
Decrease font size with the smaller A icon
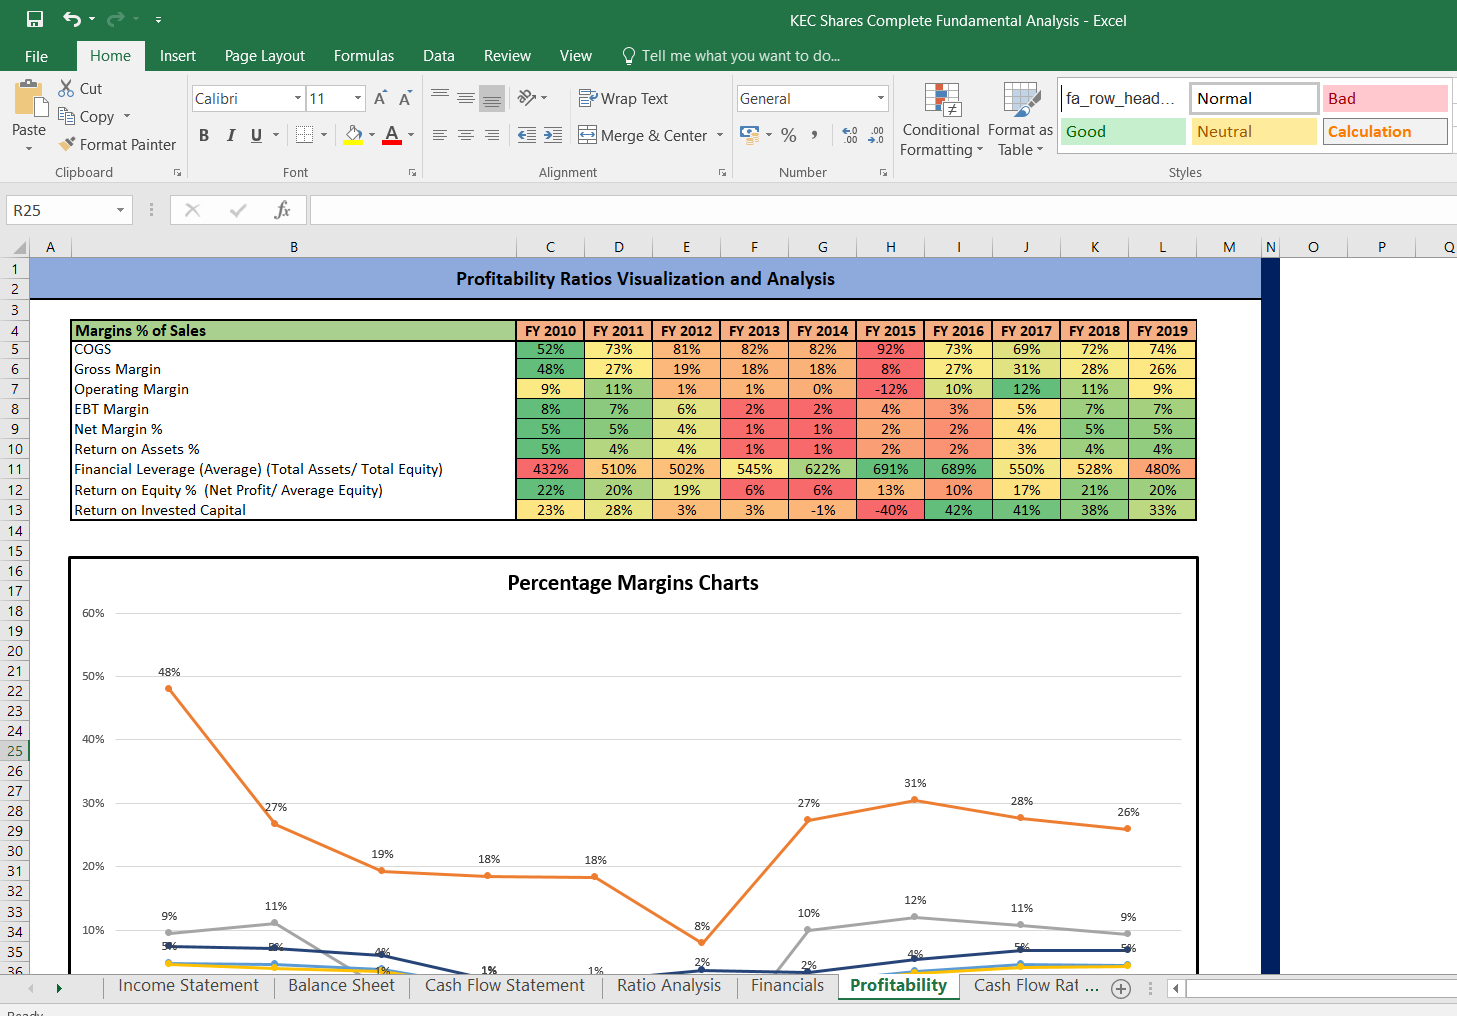coord(405,98)
